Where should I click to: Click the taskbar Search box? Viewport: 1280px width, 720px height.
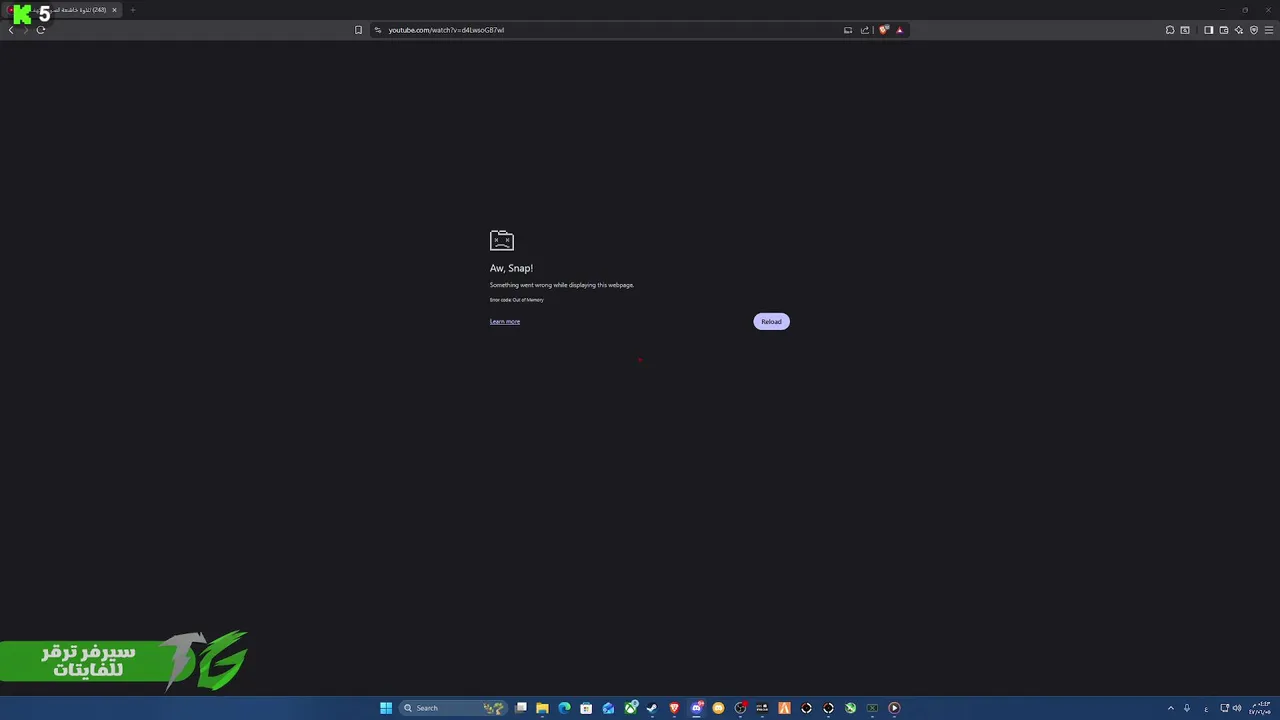coord(453,708)
